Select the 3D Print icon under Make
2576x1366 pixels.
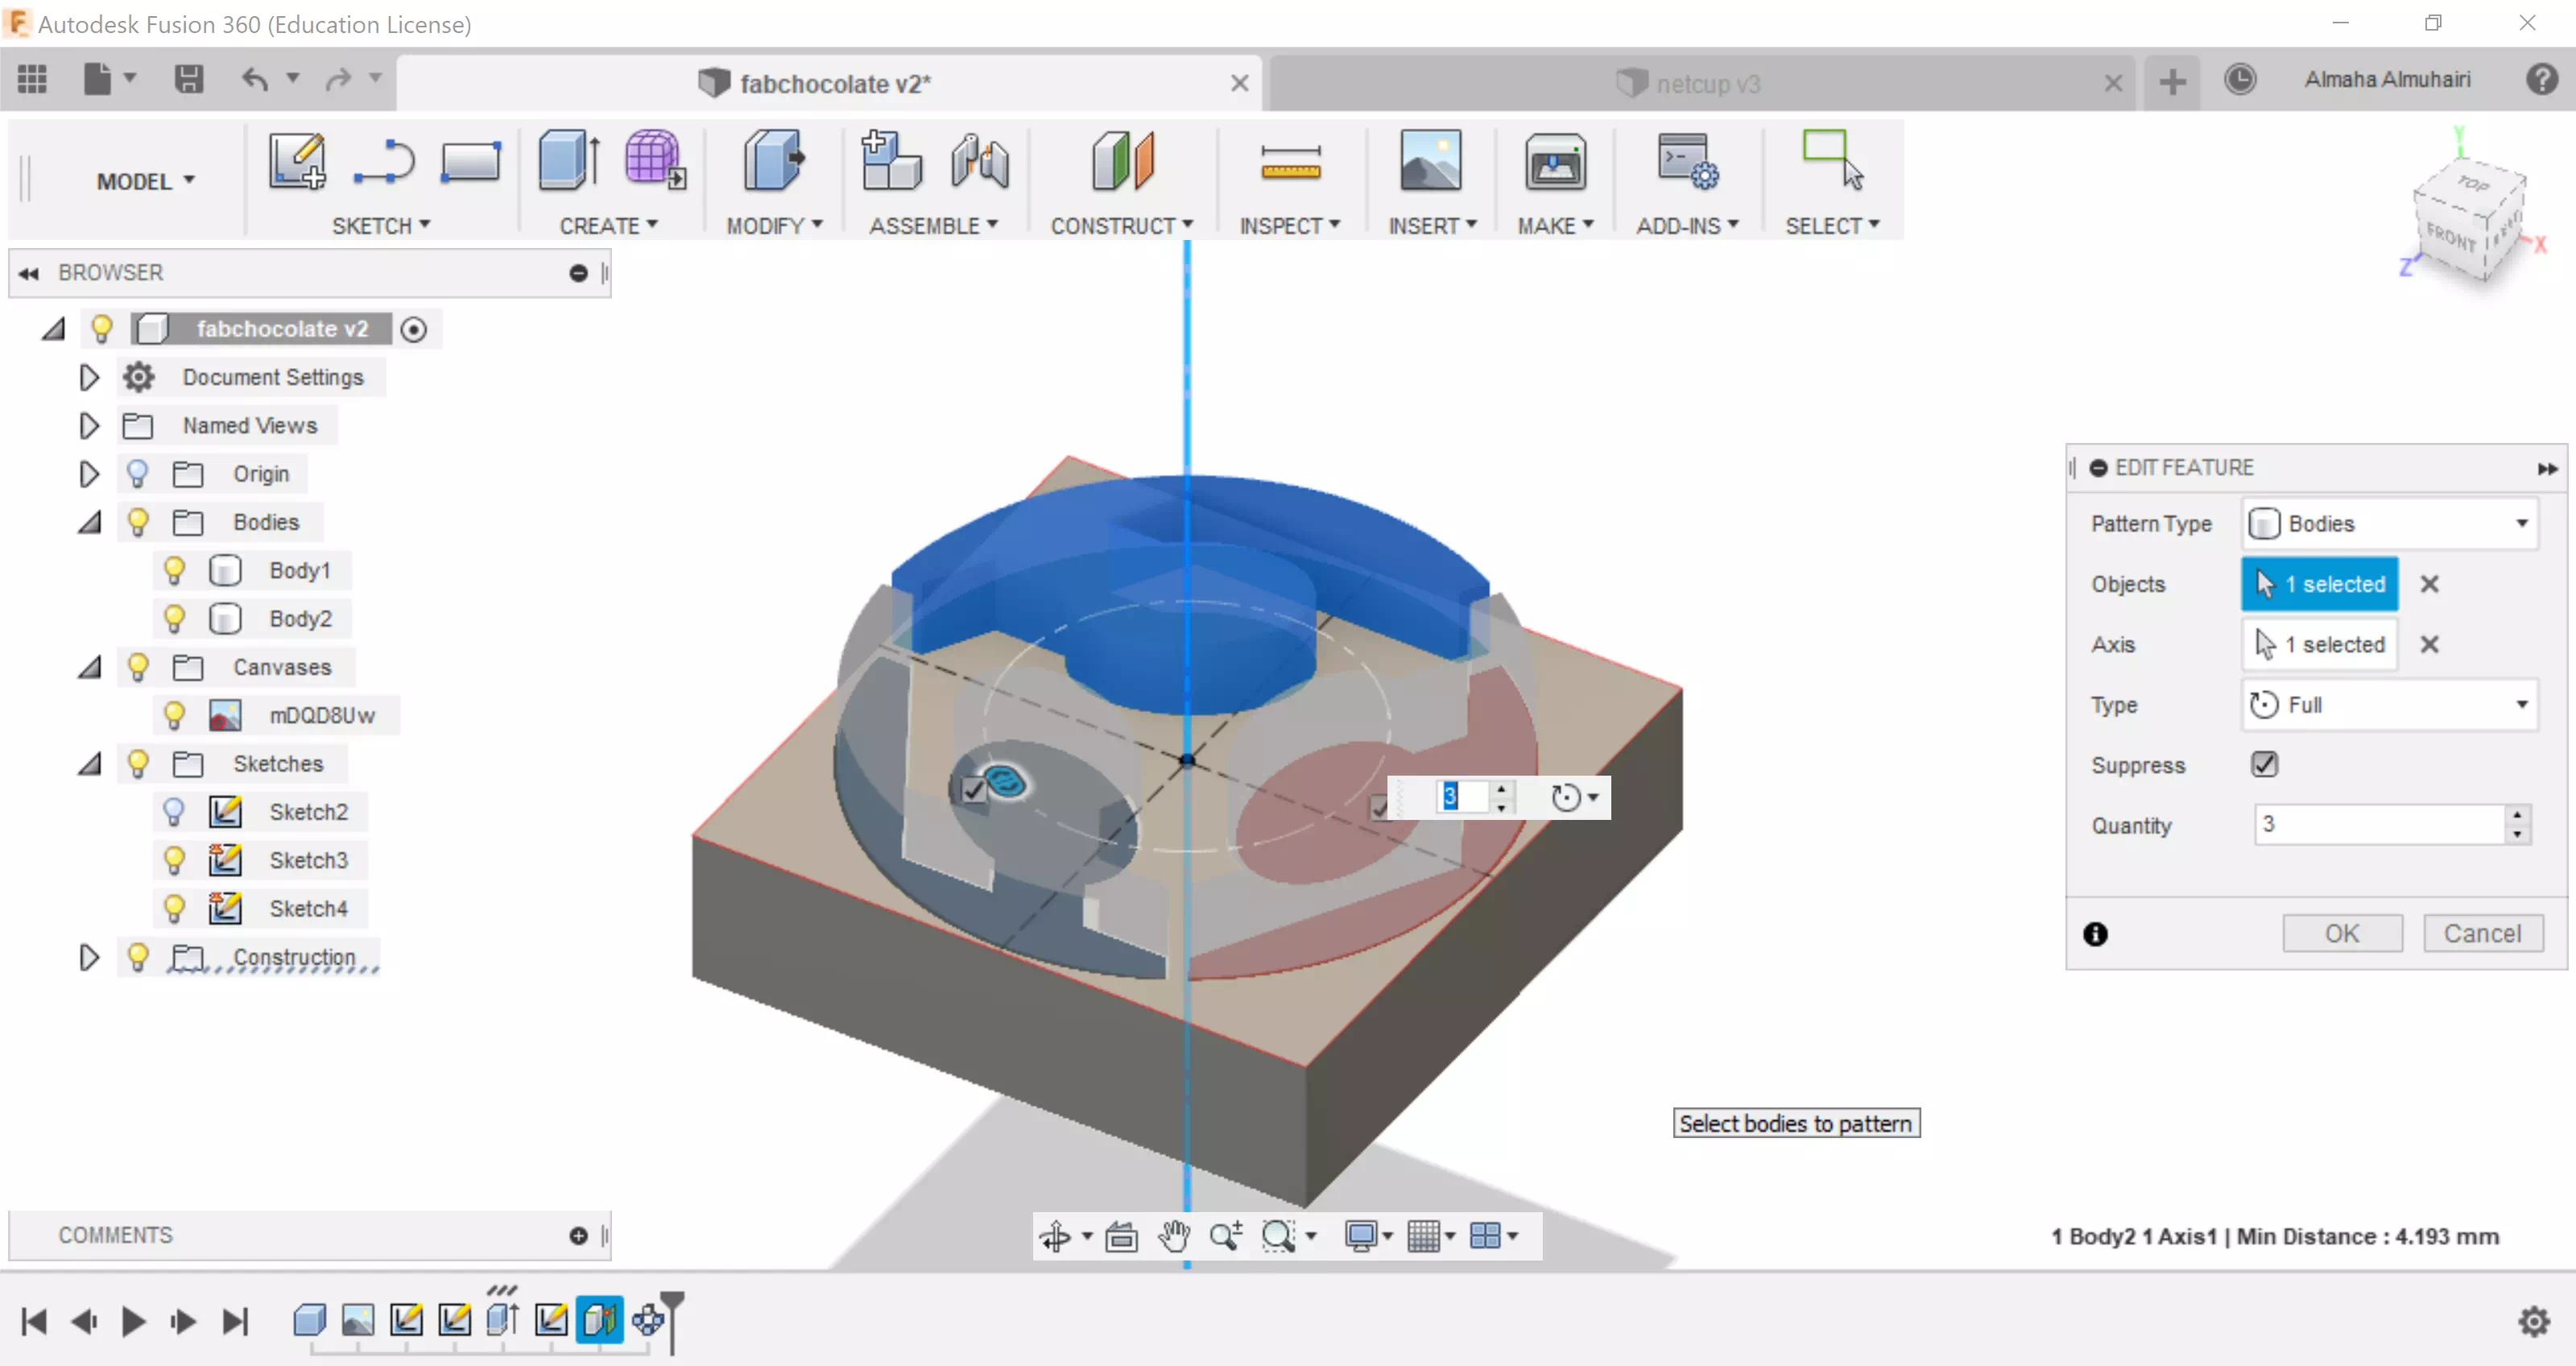click(1555, 163)
